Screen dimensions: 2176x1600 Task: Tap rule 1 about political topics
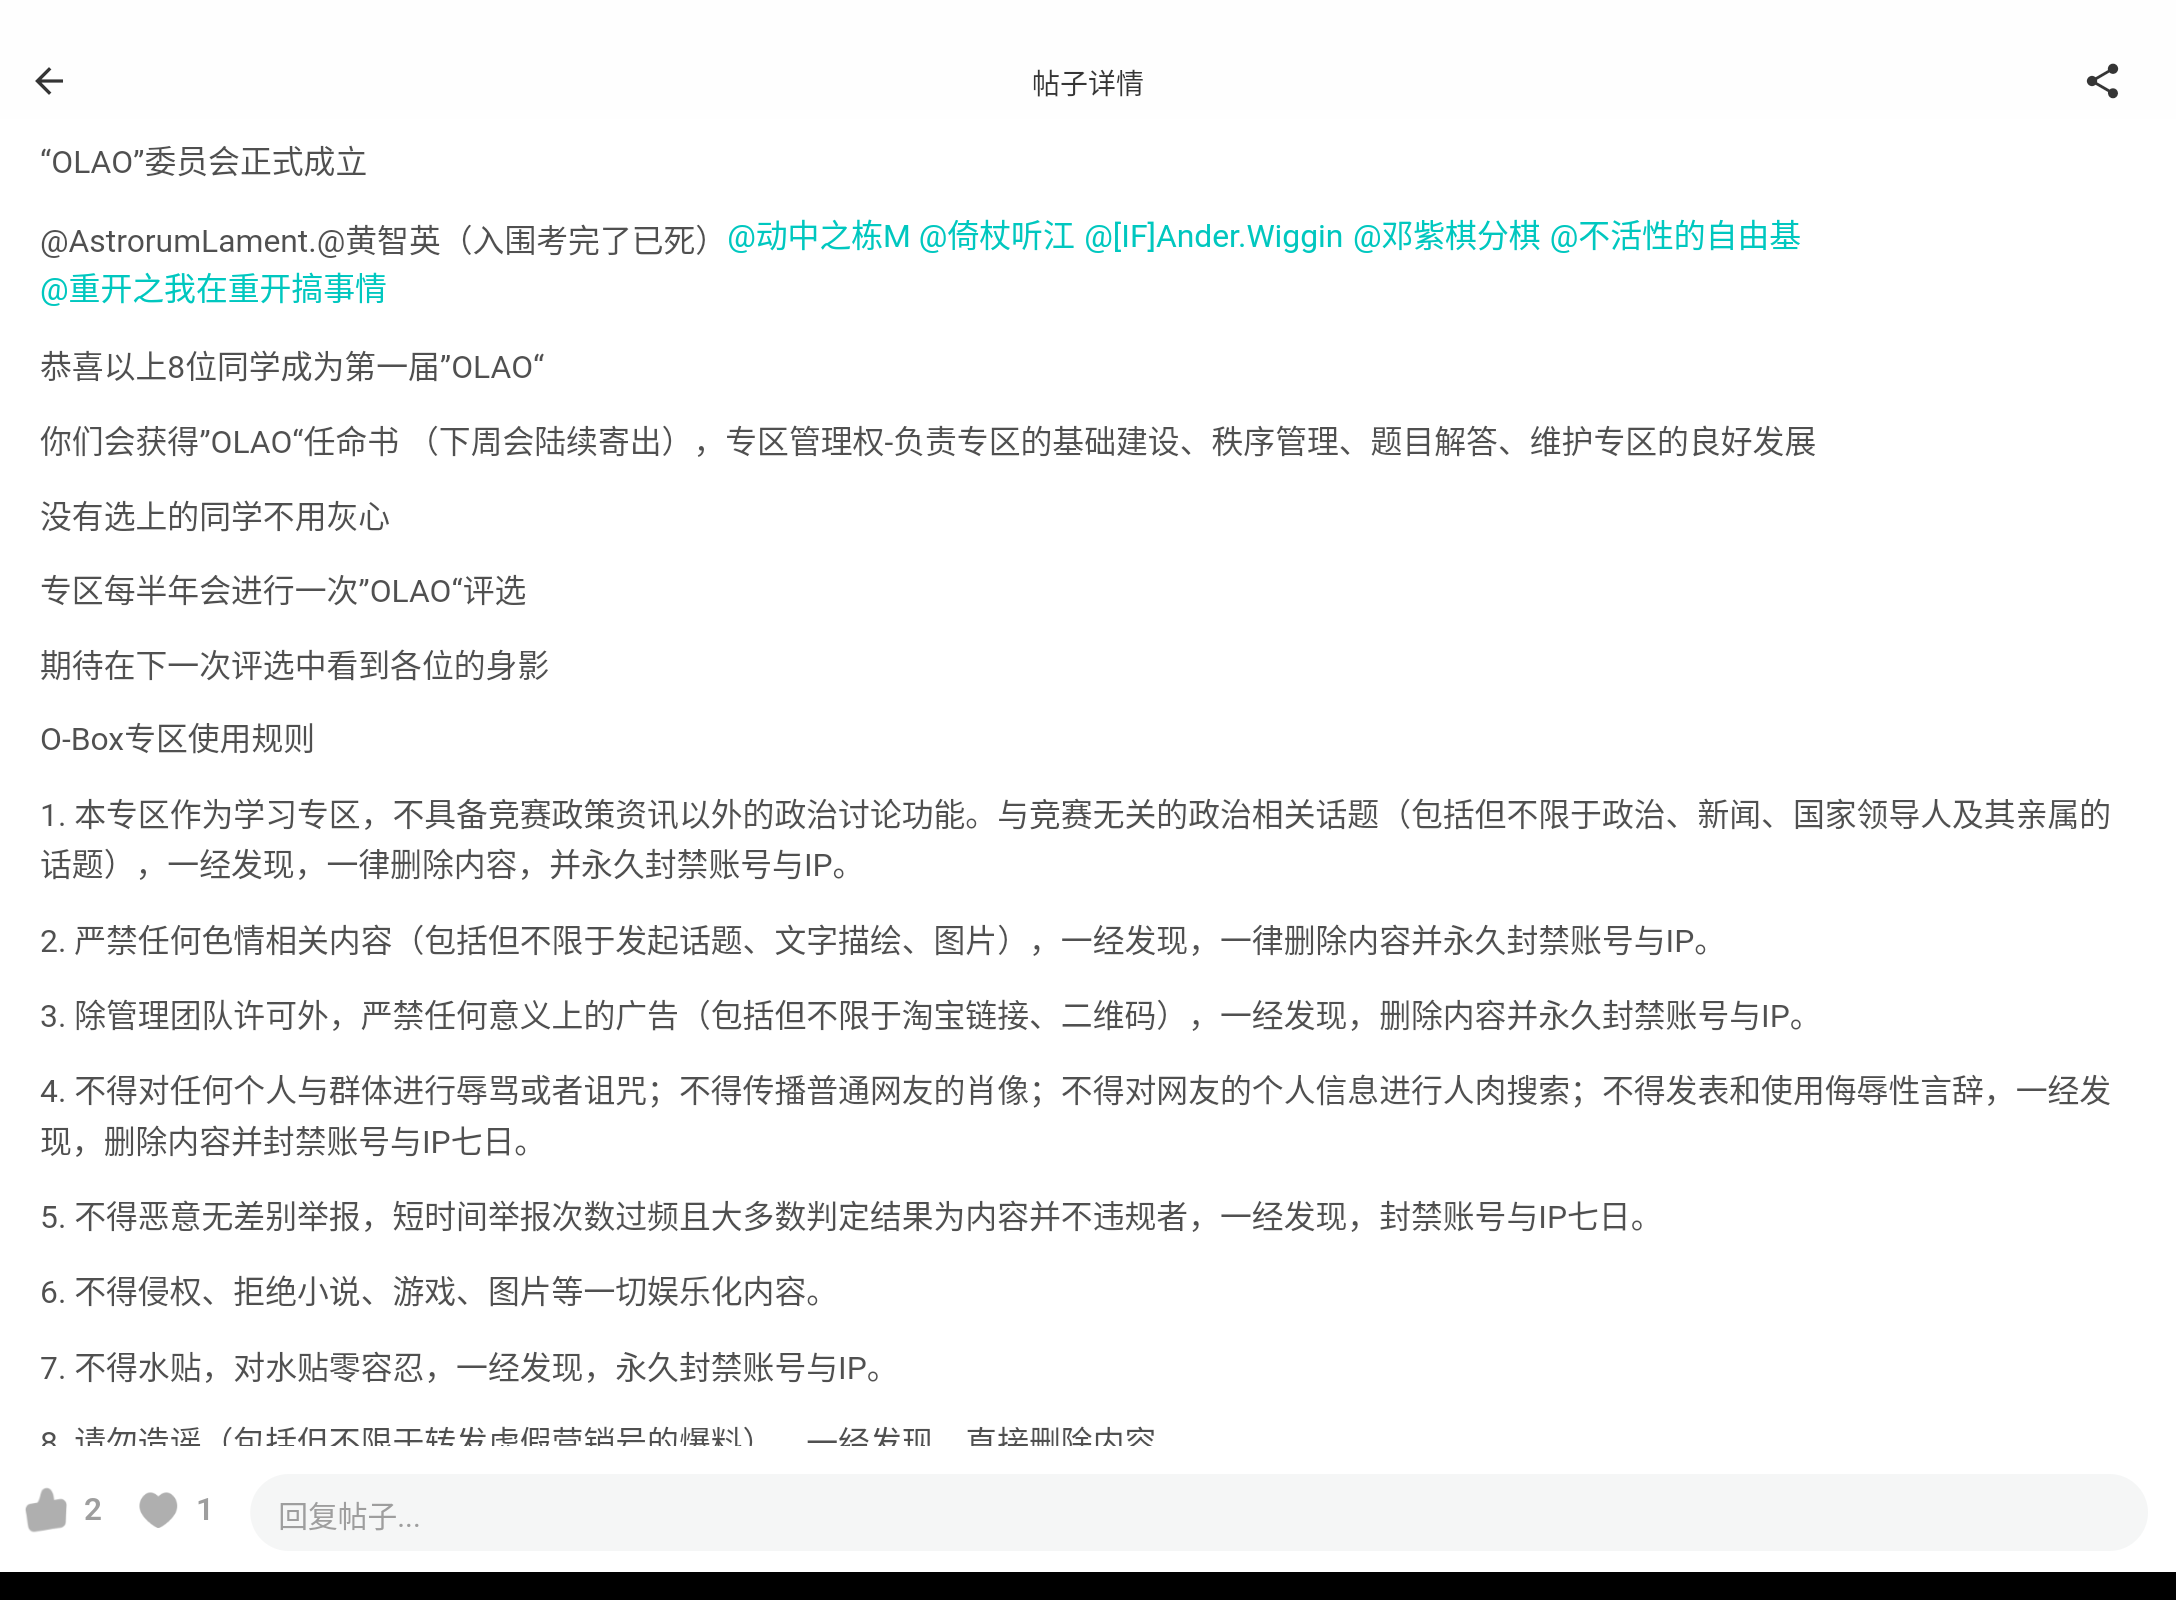tap(1076, 840)
